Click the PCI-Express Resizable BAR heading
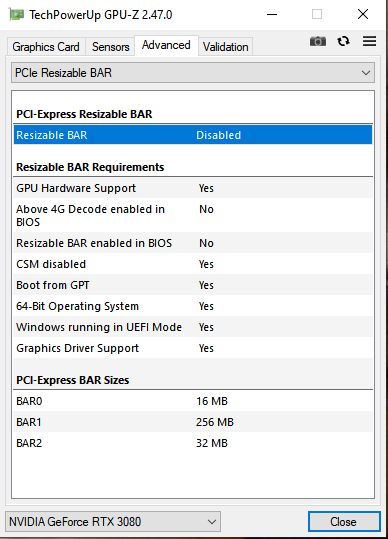This screenshot has width=388, height=539. click(x=84, y=114)
